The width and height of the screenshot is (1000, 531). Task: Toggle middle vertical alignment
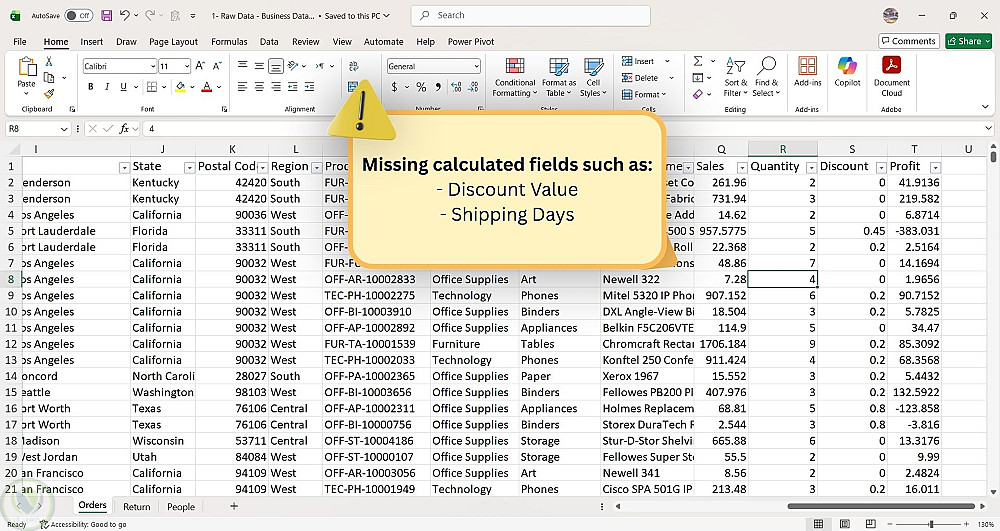[259, 66]
